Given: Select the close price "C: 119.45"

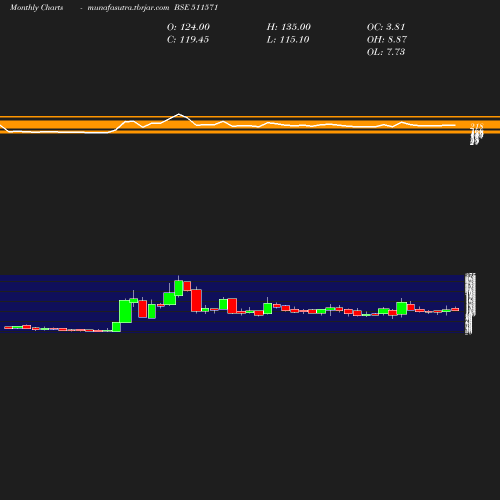Looking at the screenshot, I should 188,40.
